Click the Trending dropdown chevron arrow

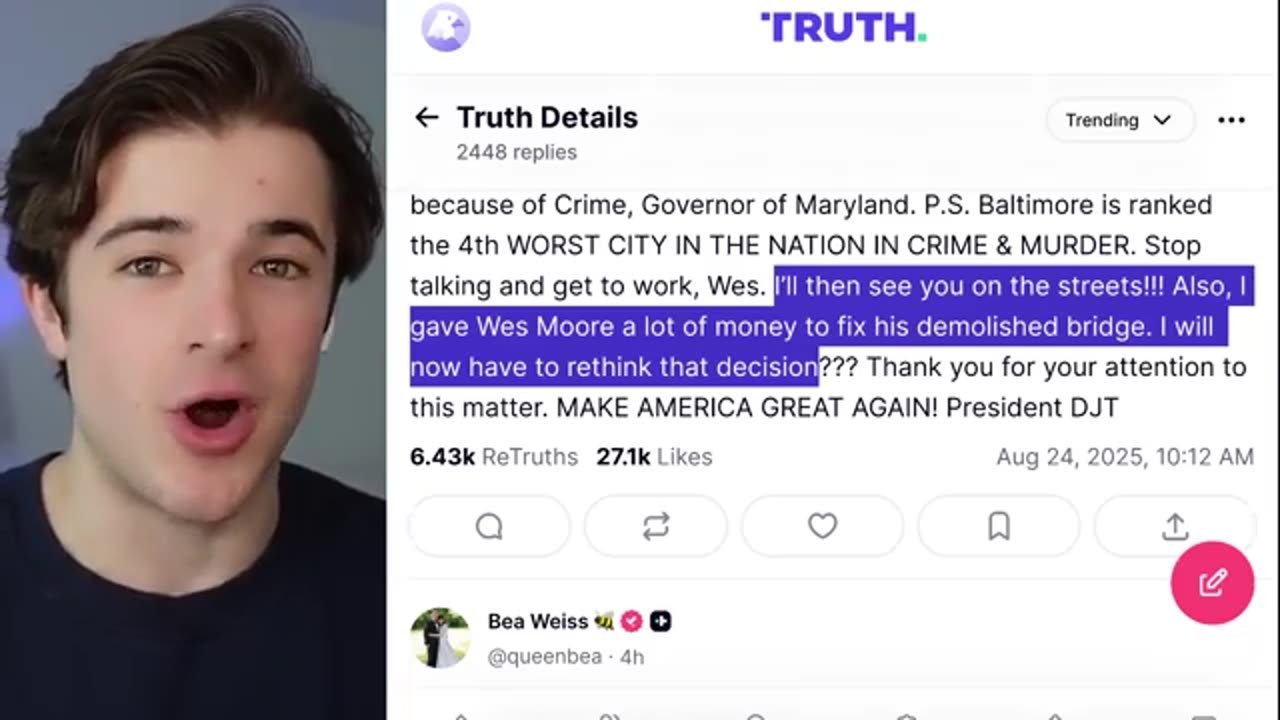[1162, 120]
